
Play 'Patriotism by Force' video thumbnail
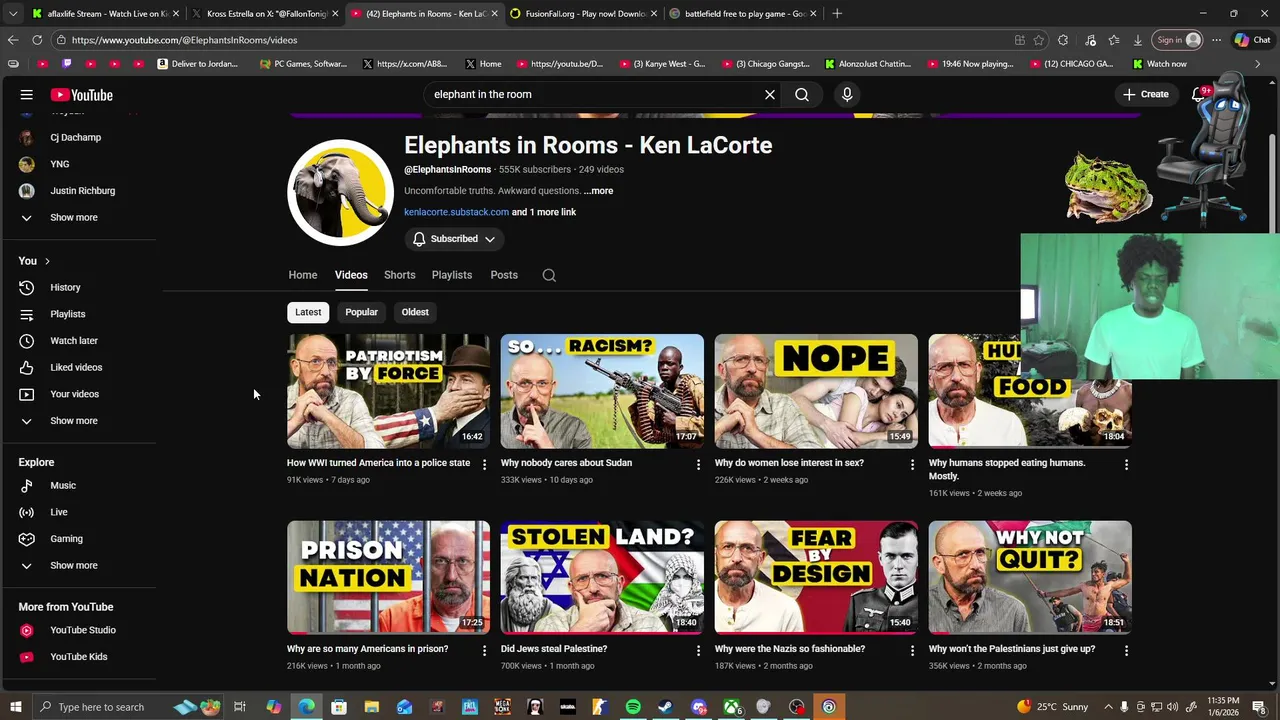click(x=388, y=391)
